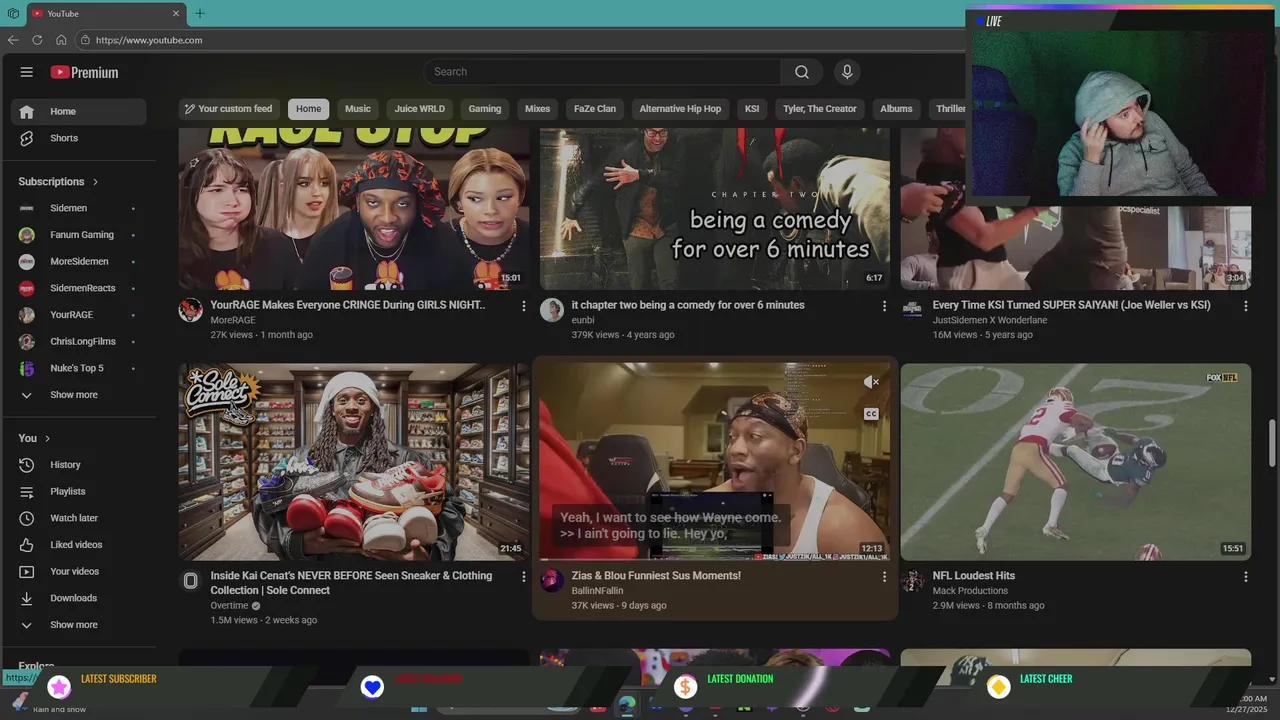Screen dimensions: 1280x720
Task: Play the YourRAGE girls night thumbnail
Action: [354, 209]
